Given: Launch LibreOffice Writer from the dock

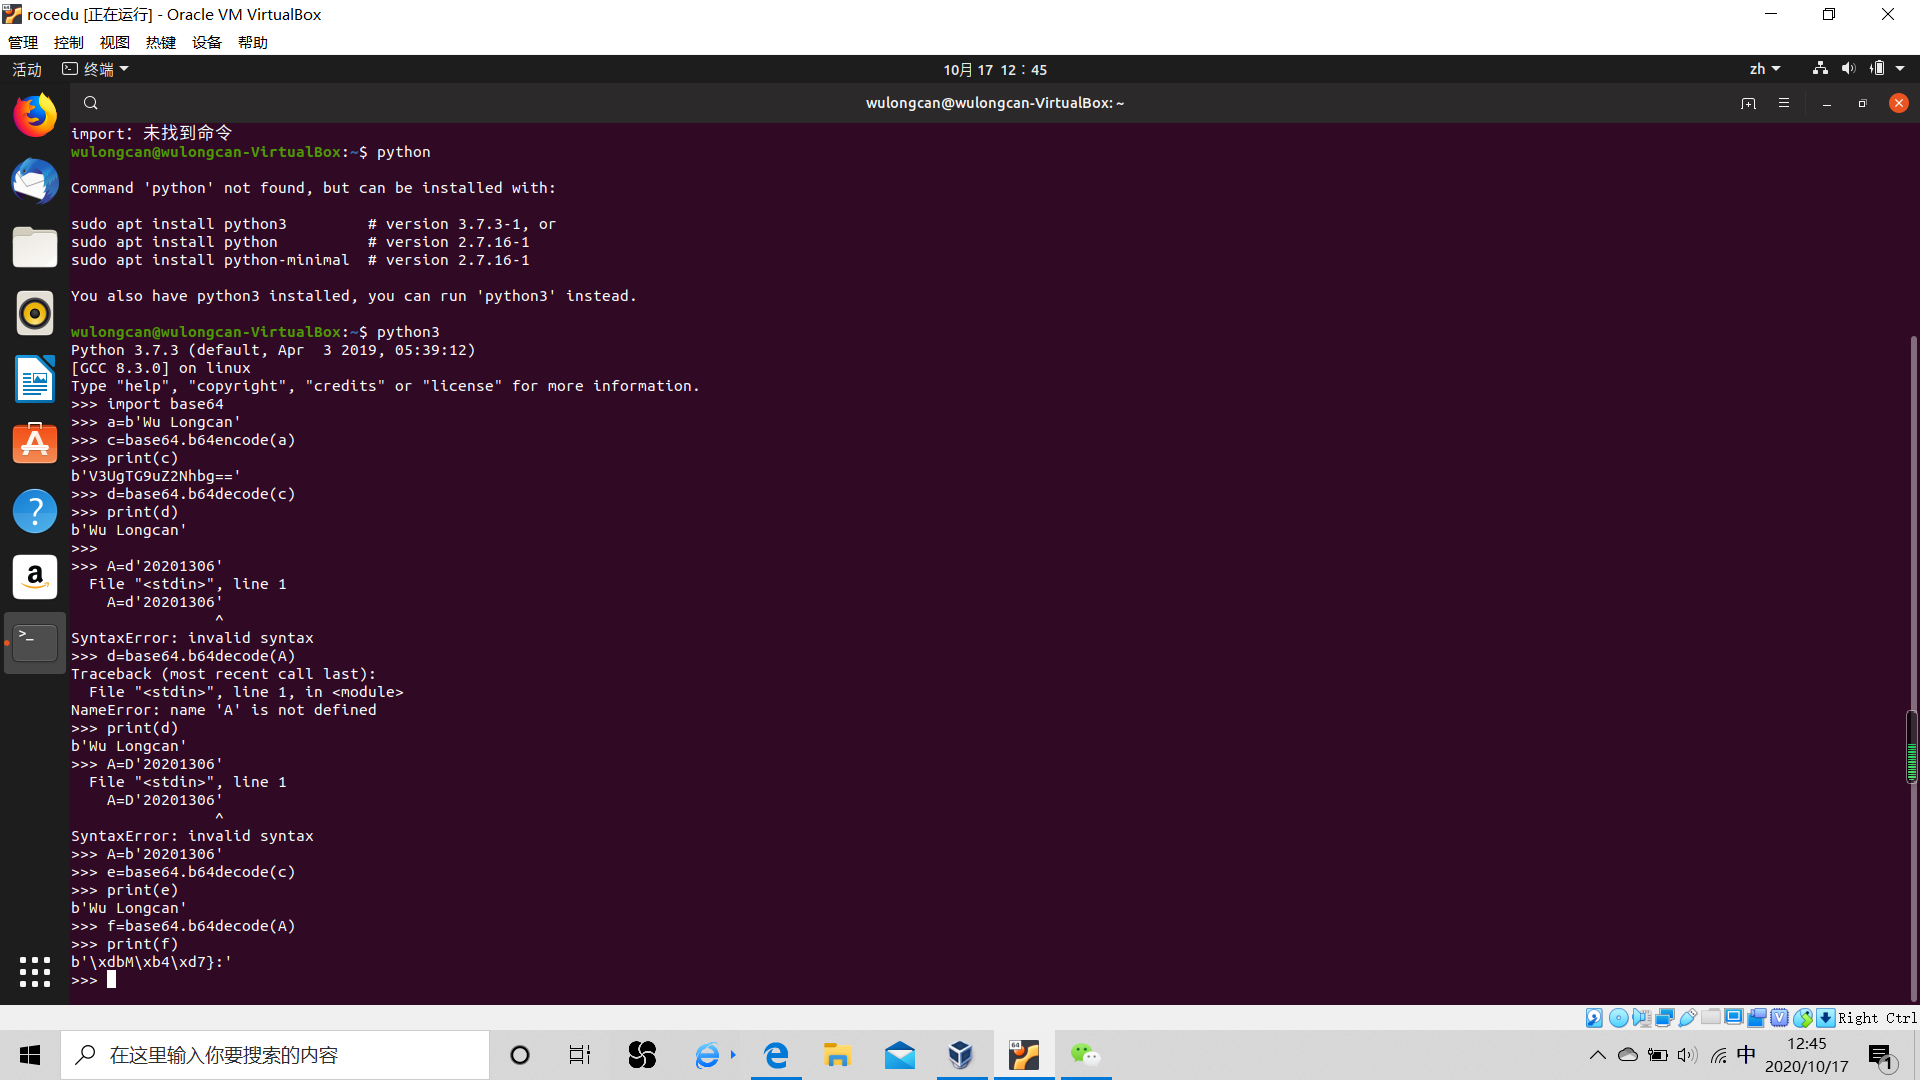Looking at the screenshot, I should [35, 379].
